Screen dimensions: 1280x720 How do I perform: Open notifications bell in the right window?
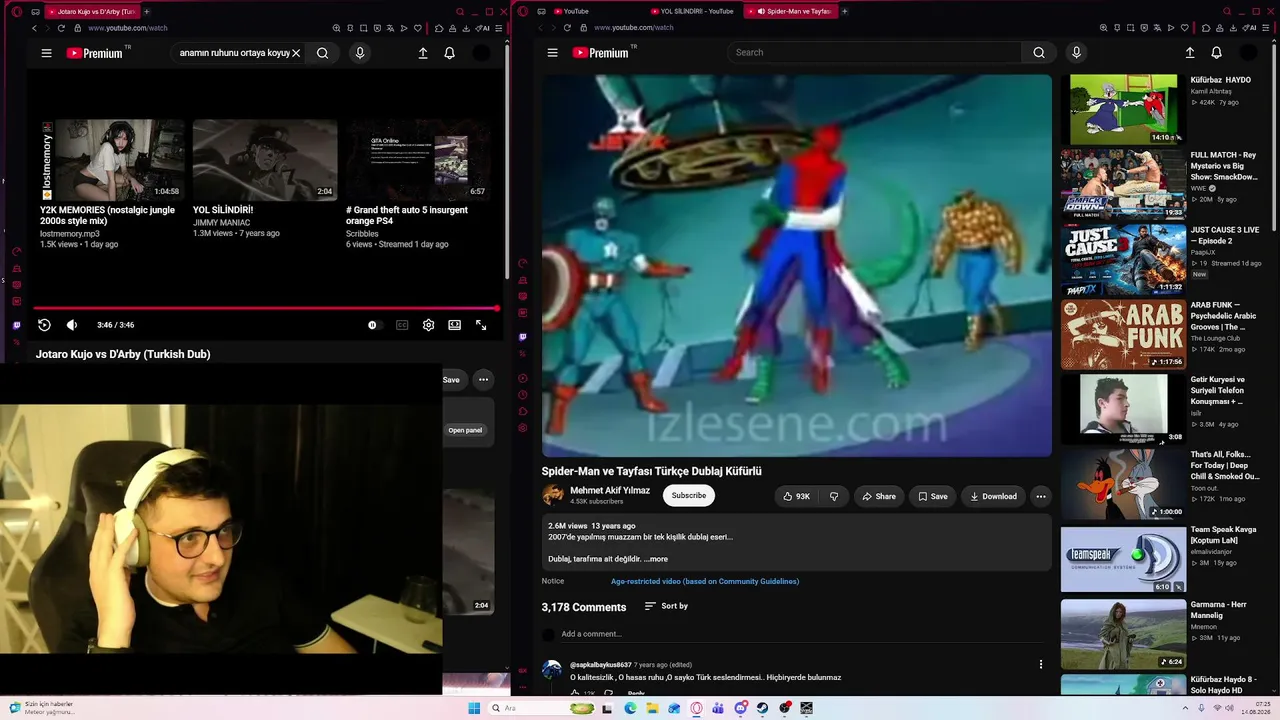pos(1217,53)
